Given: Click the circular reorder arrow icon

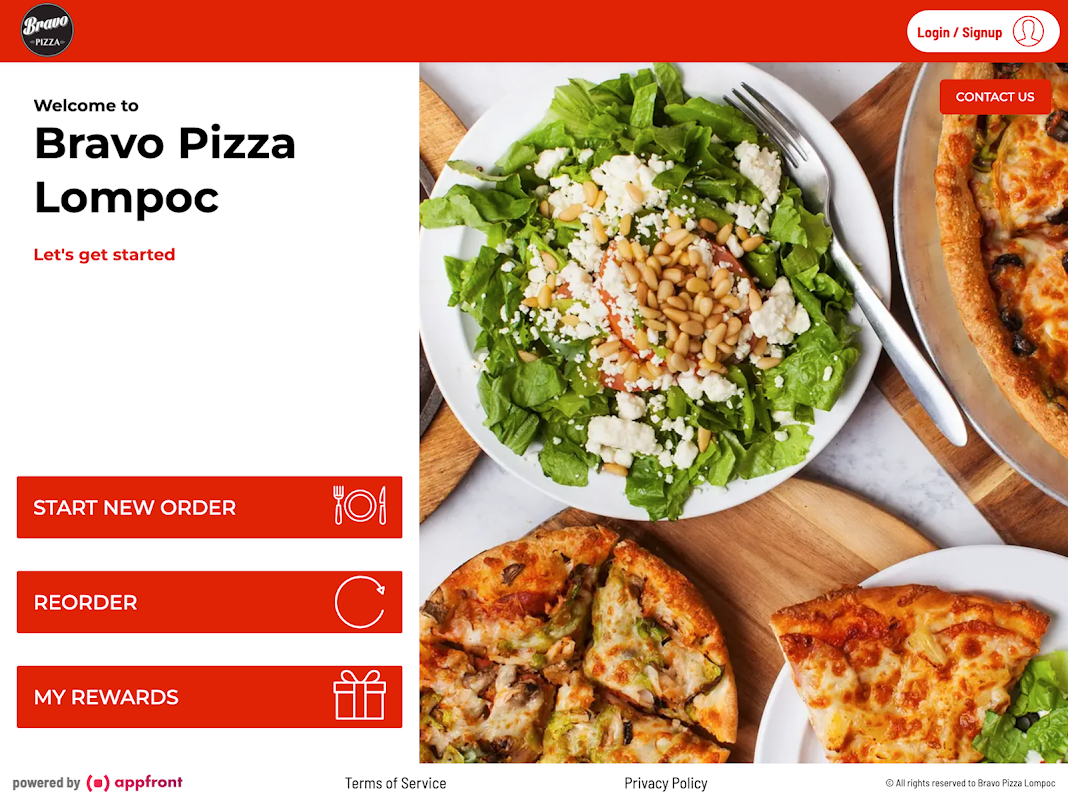Looking at the screenshot, I should click(x=360, y=602).
